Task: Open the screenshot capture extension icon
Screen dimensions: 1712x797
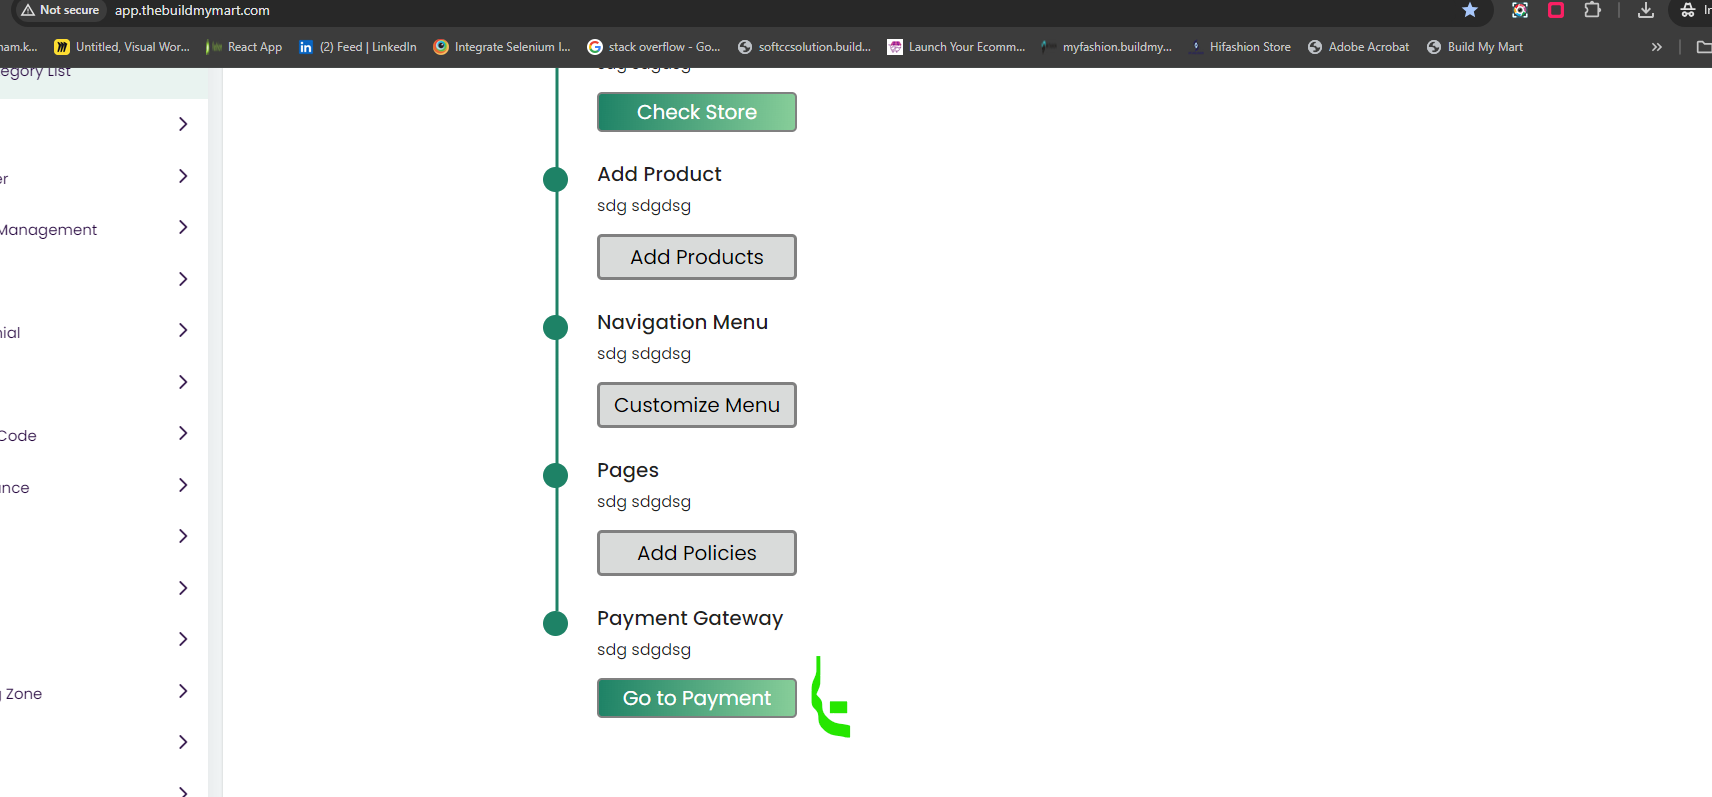Action: (1520, 10)
